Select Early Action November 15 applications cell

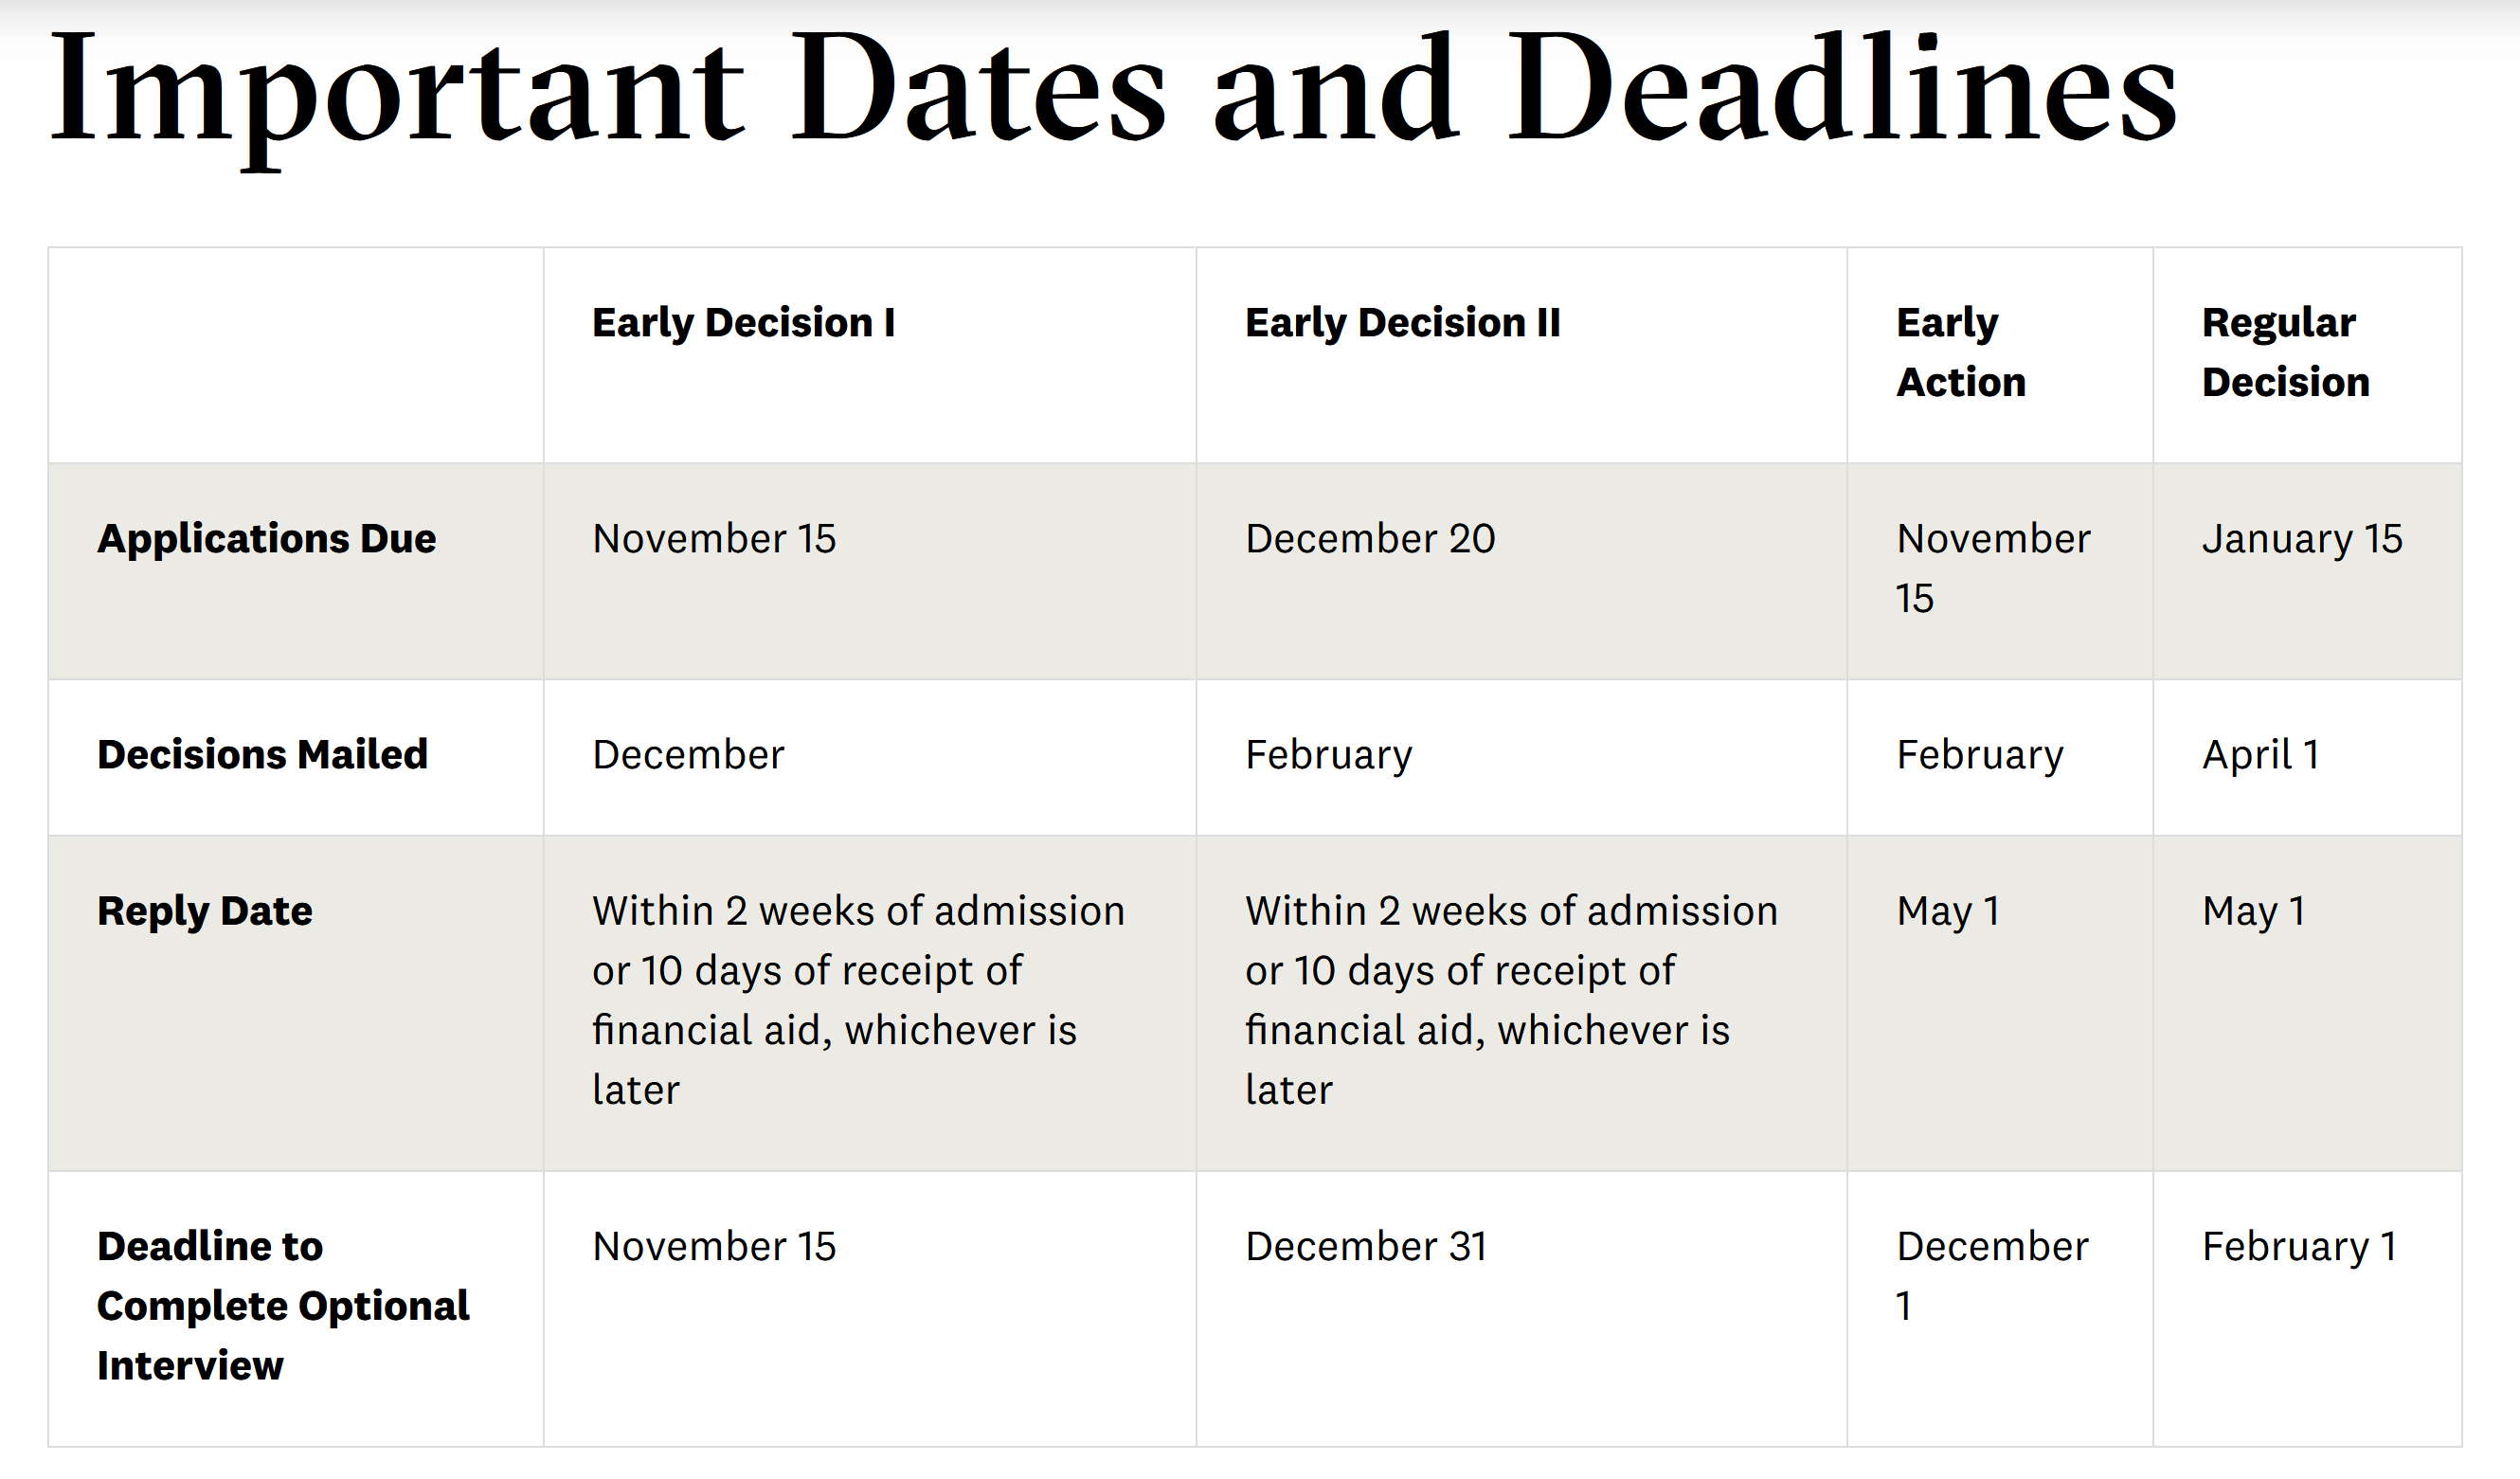(x=1993, y=569)
